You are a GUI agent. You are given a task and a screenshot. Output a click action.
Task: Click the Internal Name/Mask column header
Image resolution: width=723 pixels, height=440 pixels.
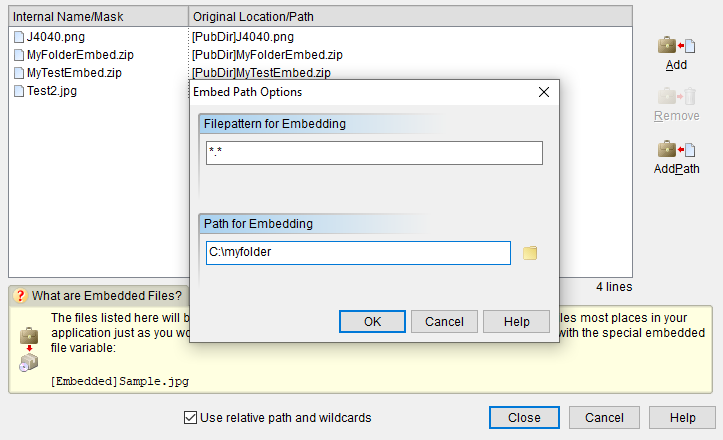pyautogui.click(x=98, y=16)
